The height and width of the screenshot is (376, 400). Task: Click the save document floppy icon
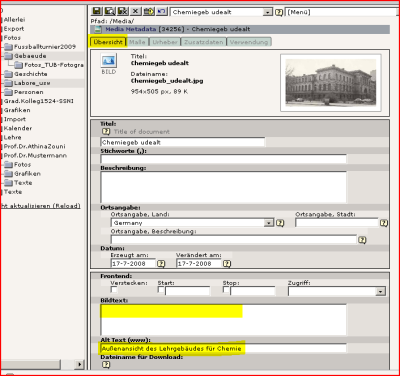pyautogui.click(x=97, y=11)
